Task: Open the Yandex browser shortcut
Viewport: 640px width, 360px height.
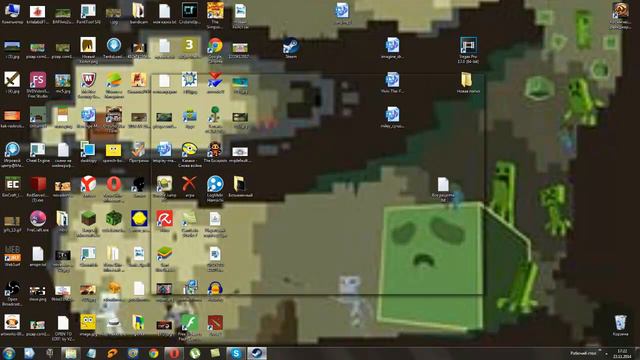Action: (88, 184)
